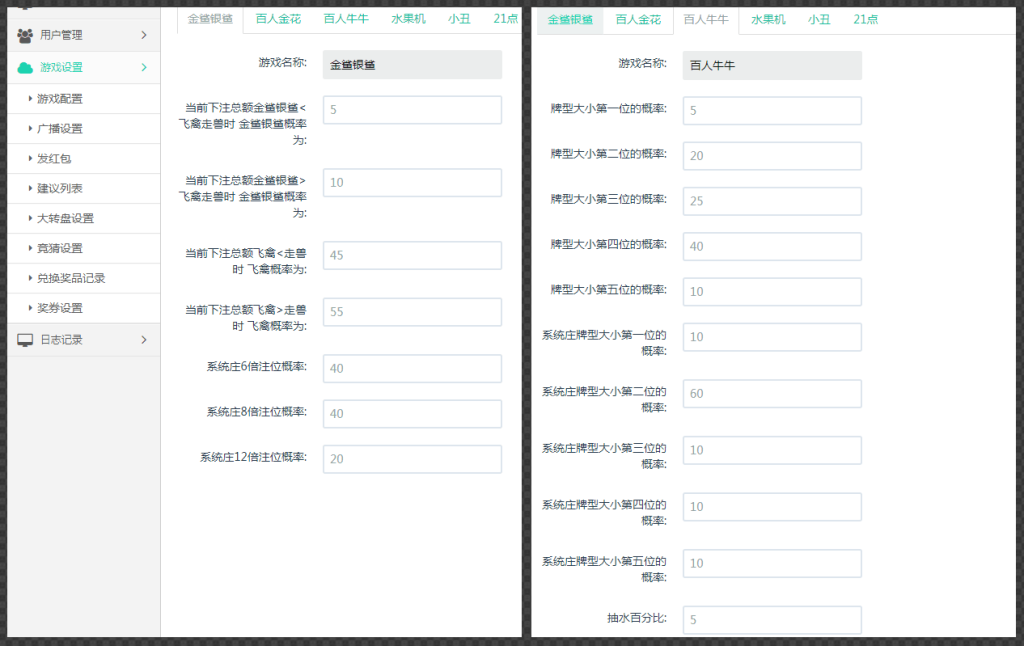
Task: Click the 系统庄12倍注压概率 input field
Action: (x=412, y=458)
